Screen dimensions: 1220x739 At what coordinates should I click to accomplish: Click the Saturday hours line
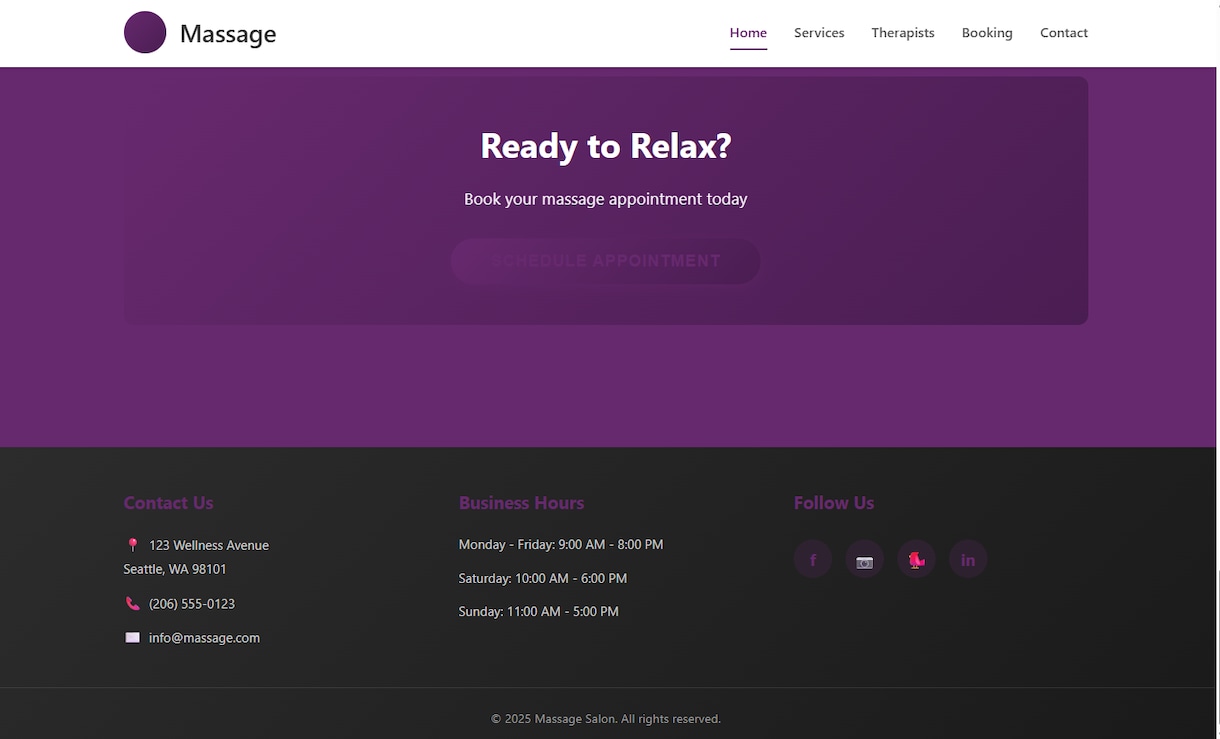[543, 578]
